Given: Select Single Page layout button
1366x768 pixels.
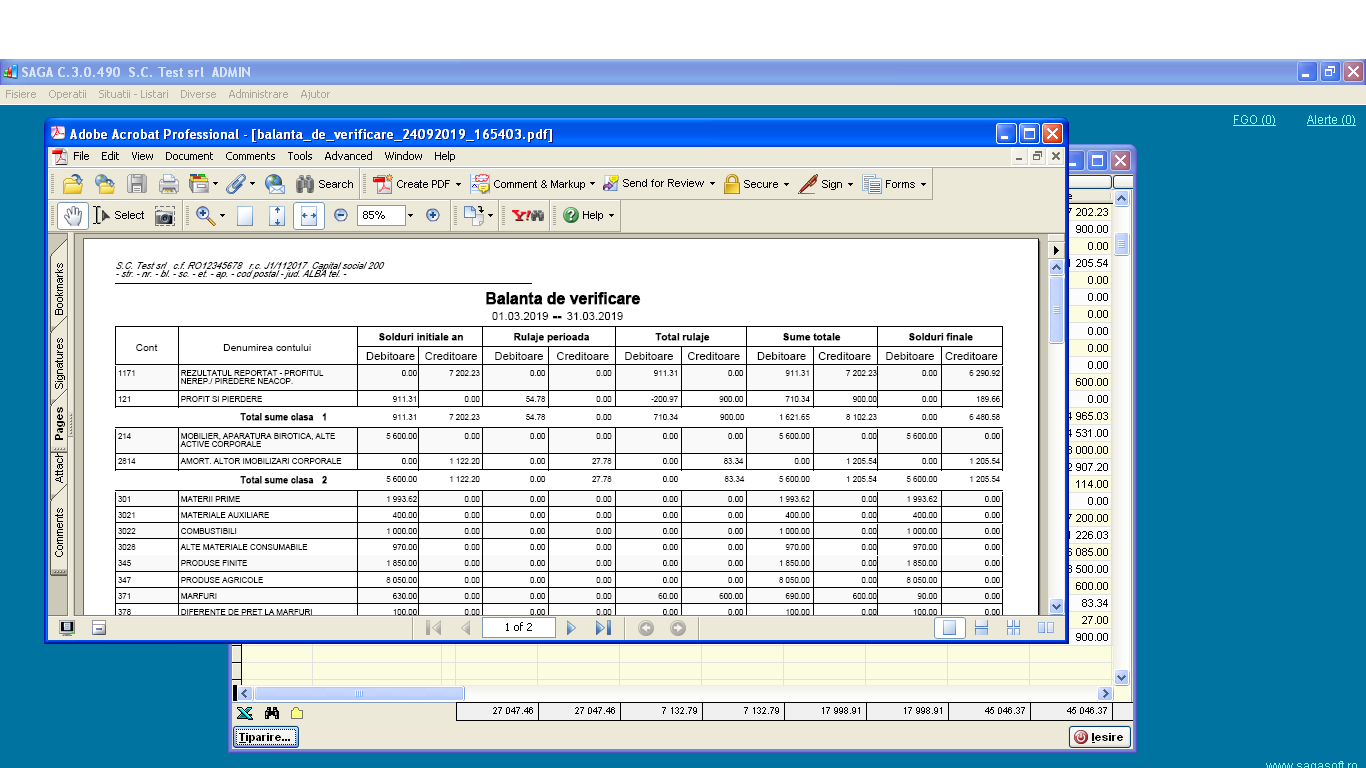Looking at the screenshot, I should [x=949, y=628].
